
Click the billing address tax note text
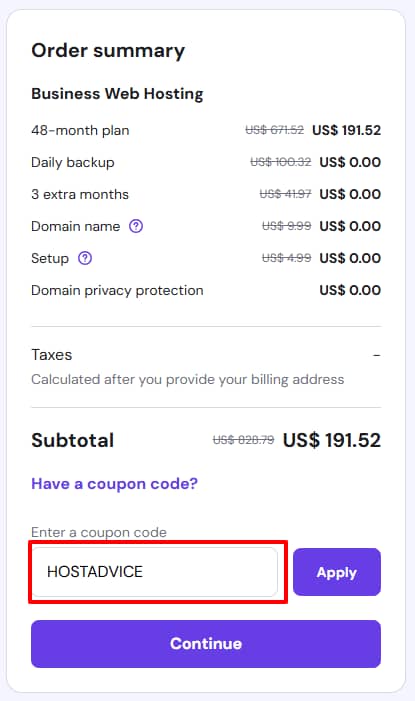(188, 380)
